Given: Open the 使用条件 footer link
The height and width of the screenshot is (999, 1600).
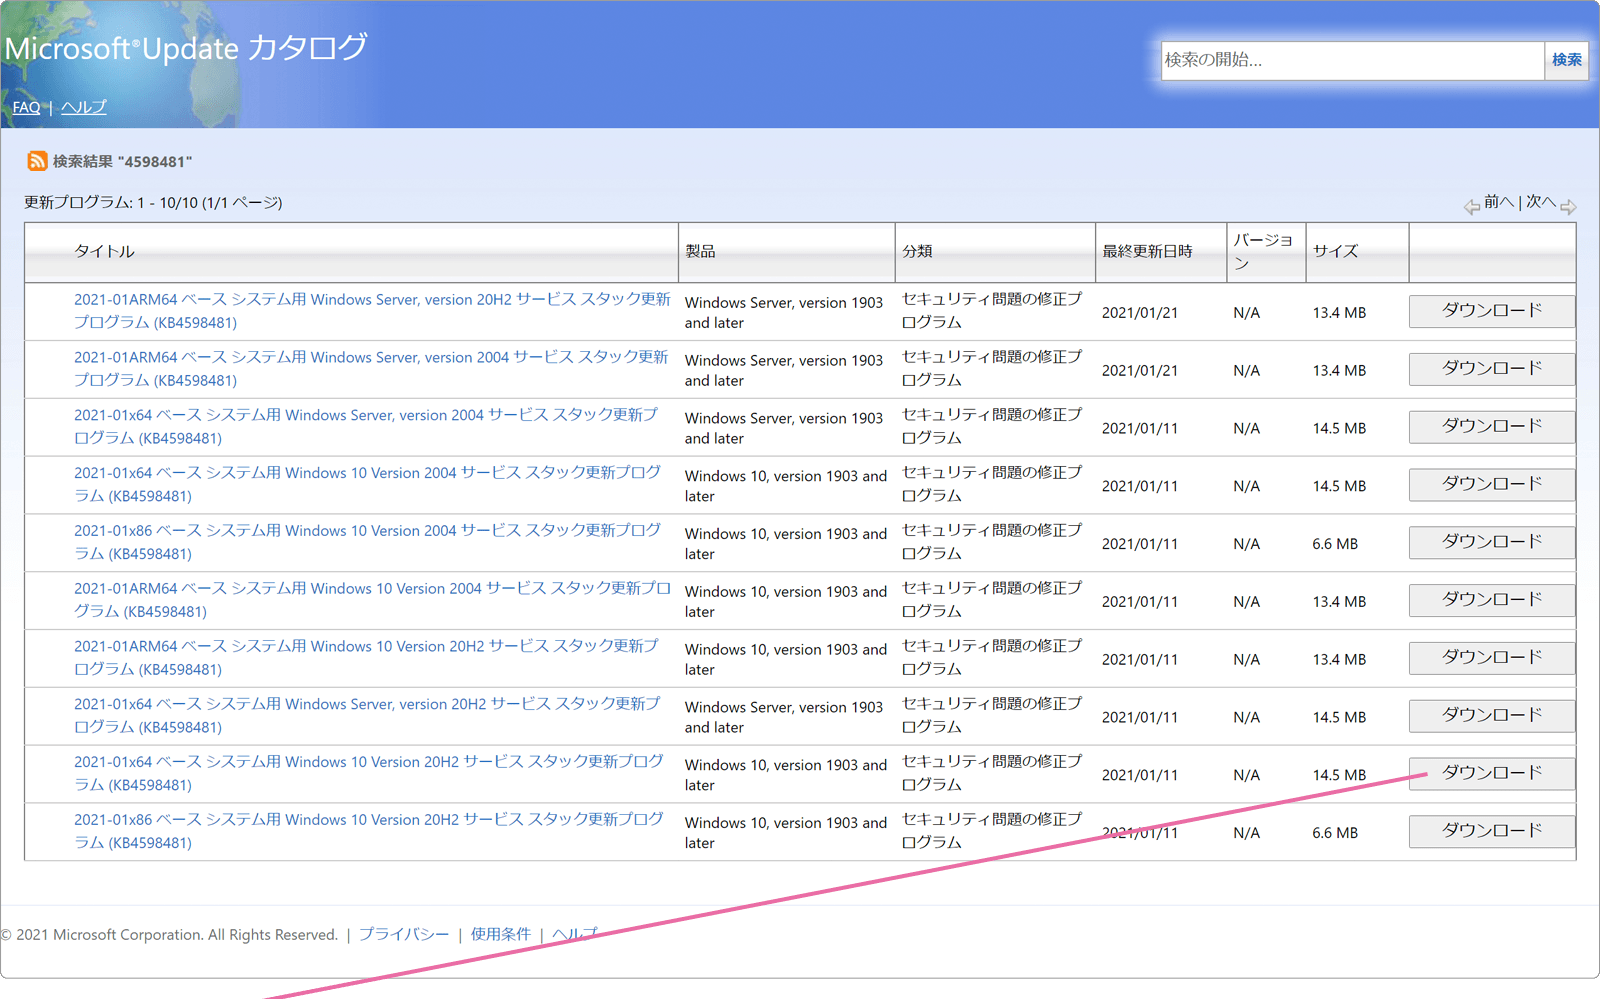Looking at the screenshot, I should tap(500, 934).
